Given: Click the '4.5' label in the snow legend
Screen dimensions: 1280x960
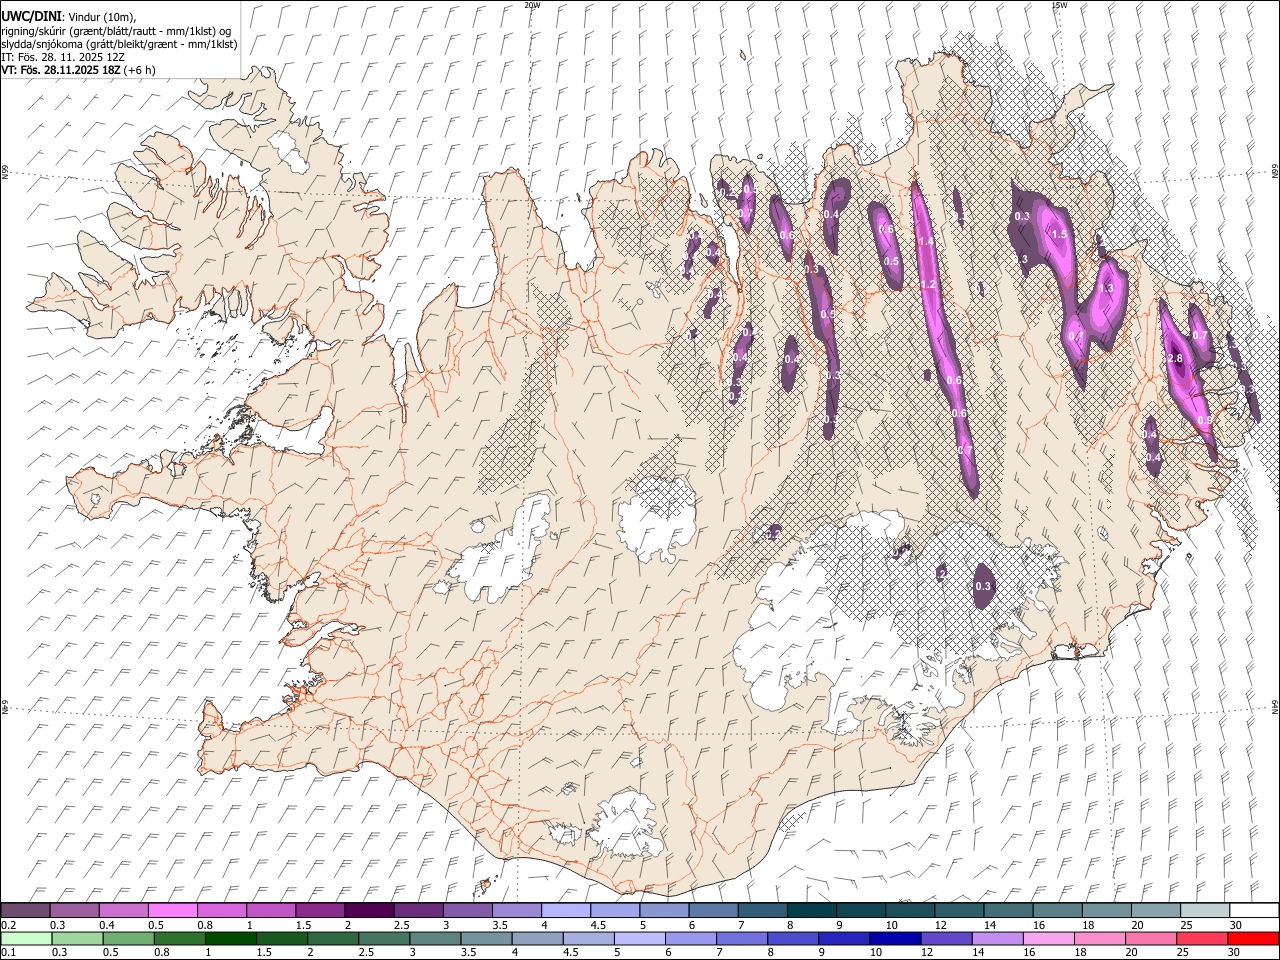Looking at the screenshot, I should coord(598,925).
